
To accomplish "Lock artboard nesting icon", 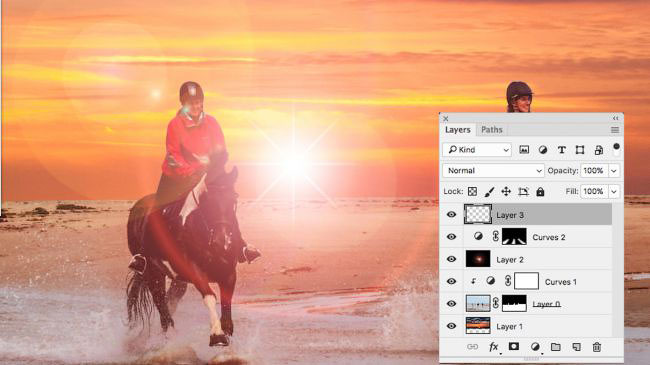I will 523,191.
